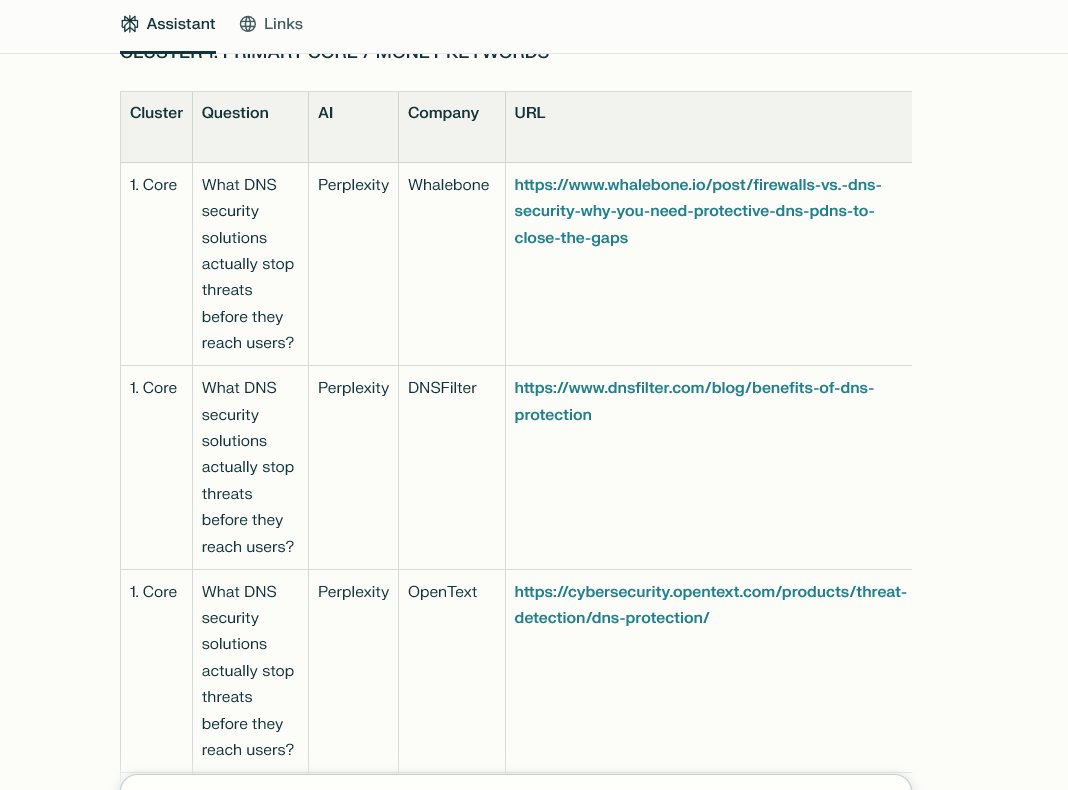Click the Company column header
The image size is (1068, 790).
(443, 113)
